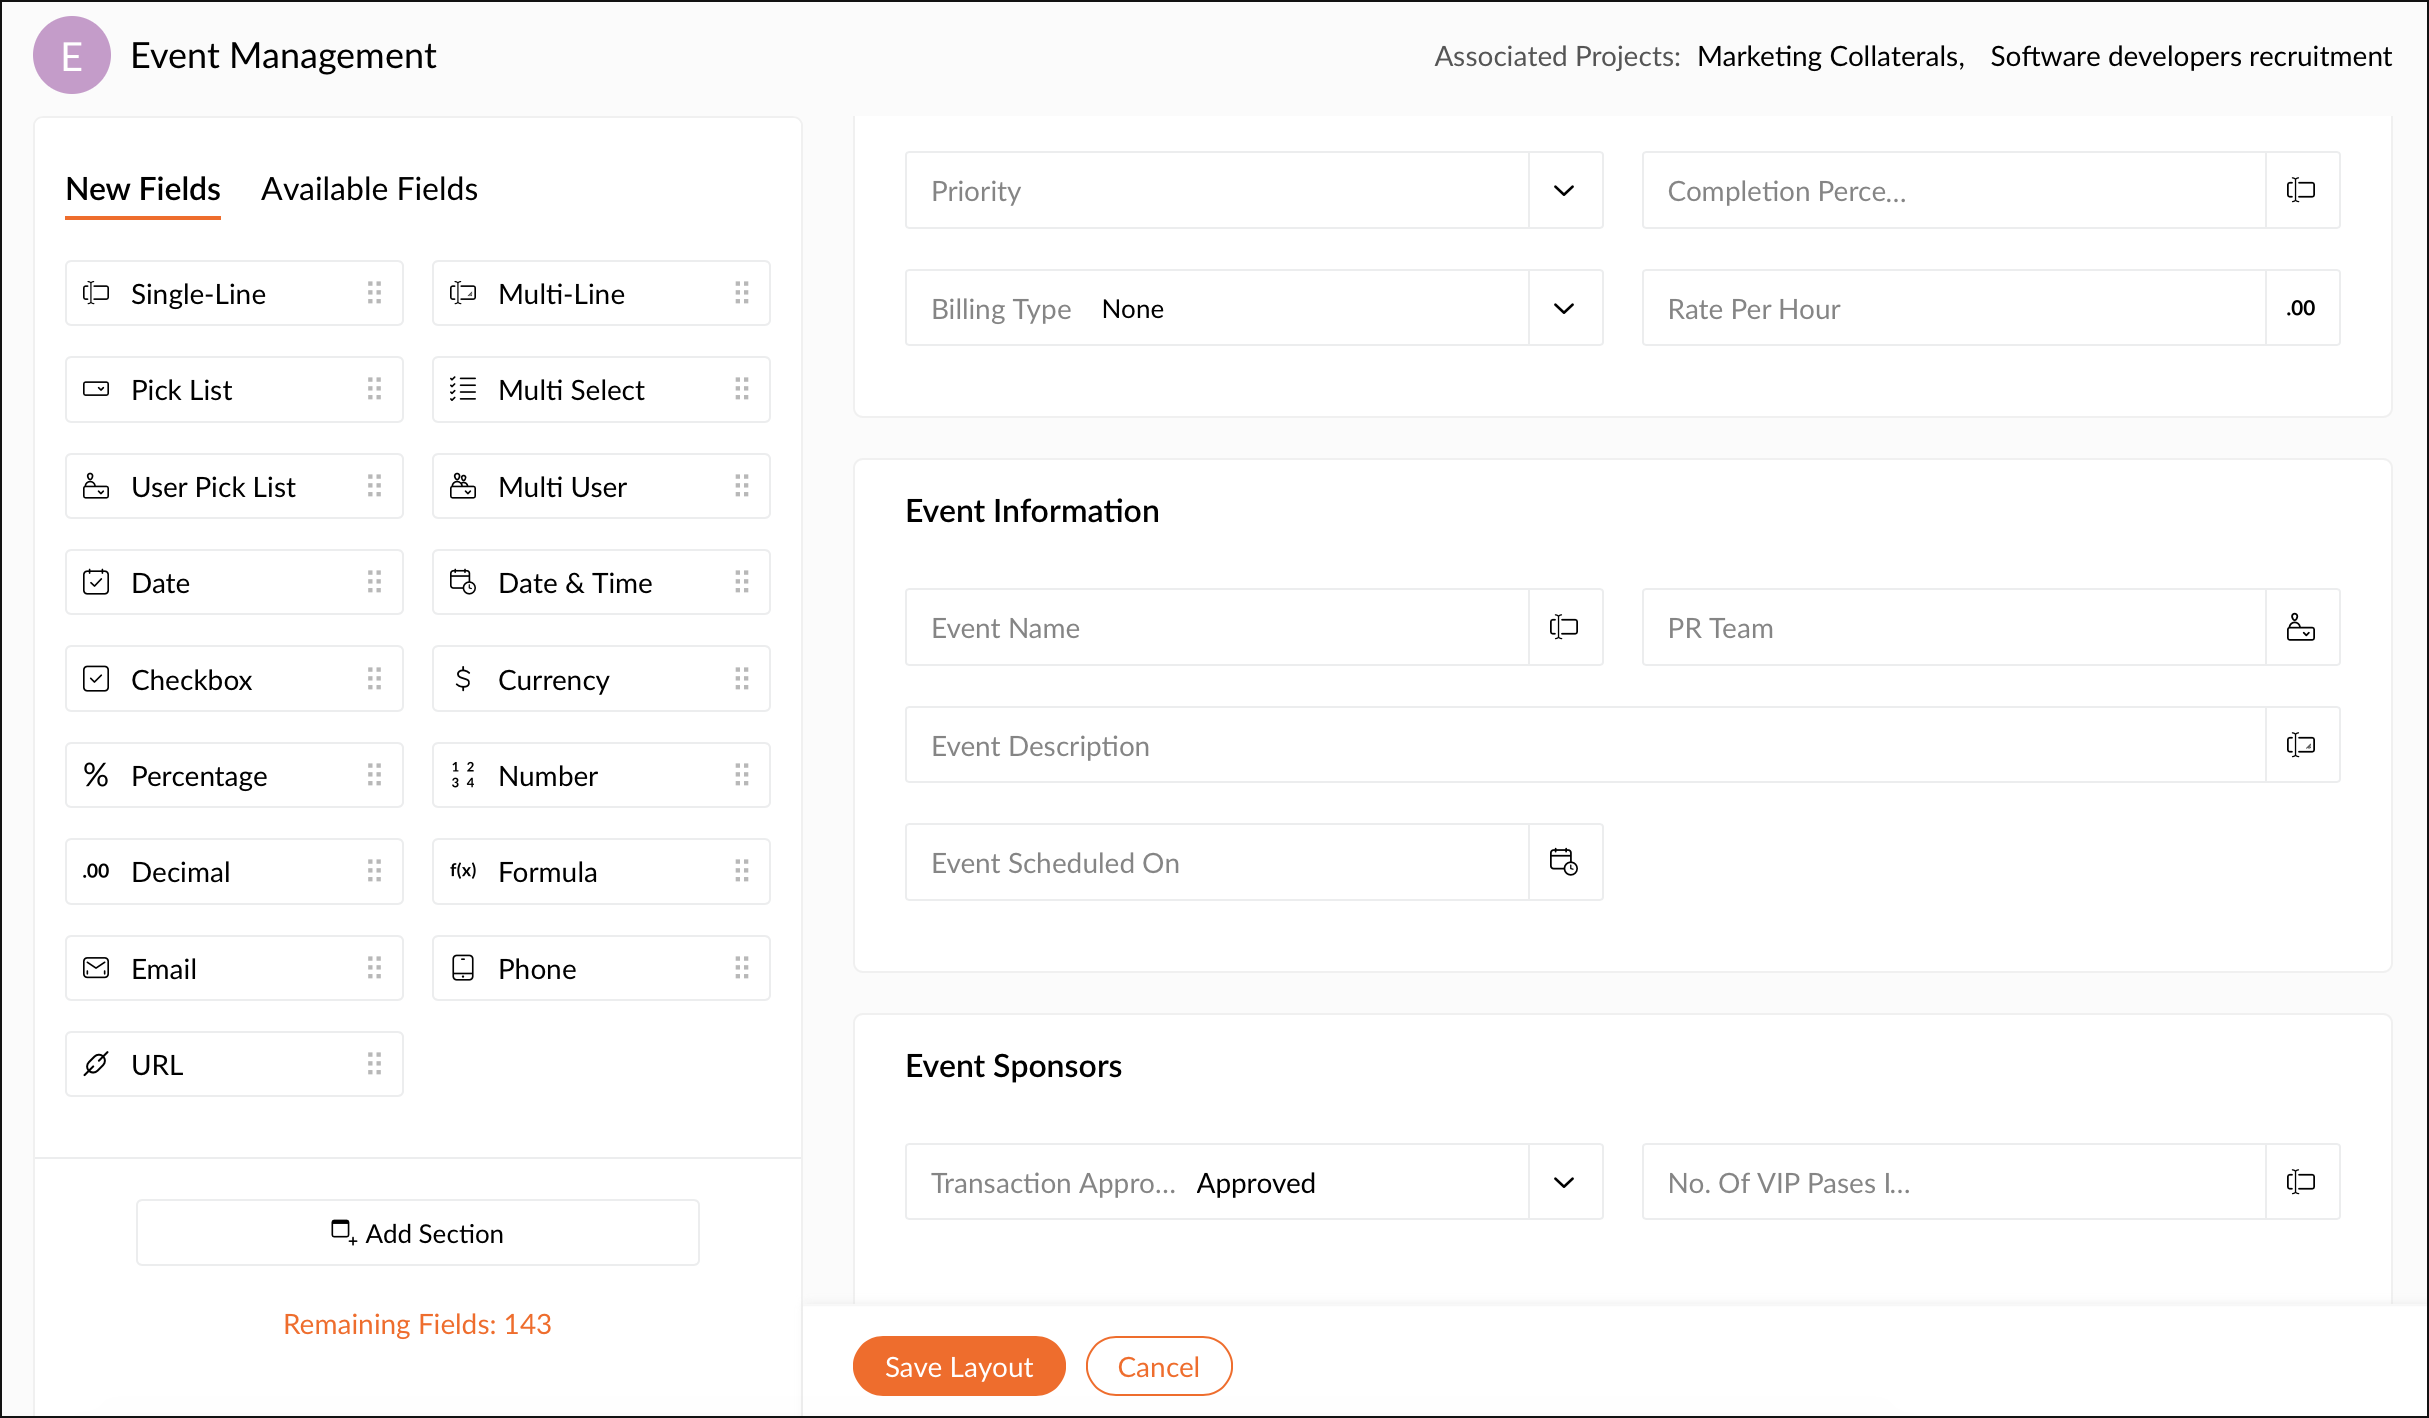Click the Event Scheduled On calendar icon
The image size is (2429, 1418).
(x=1564, y=862)
